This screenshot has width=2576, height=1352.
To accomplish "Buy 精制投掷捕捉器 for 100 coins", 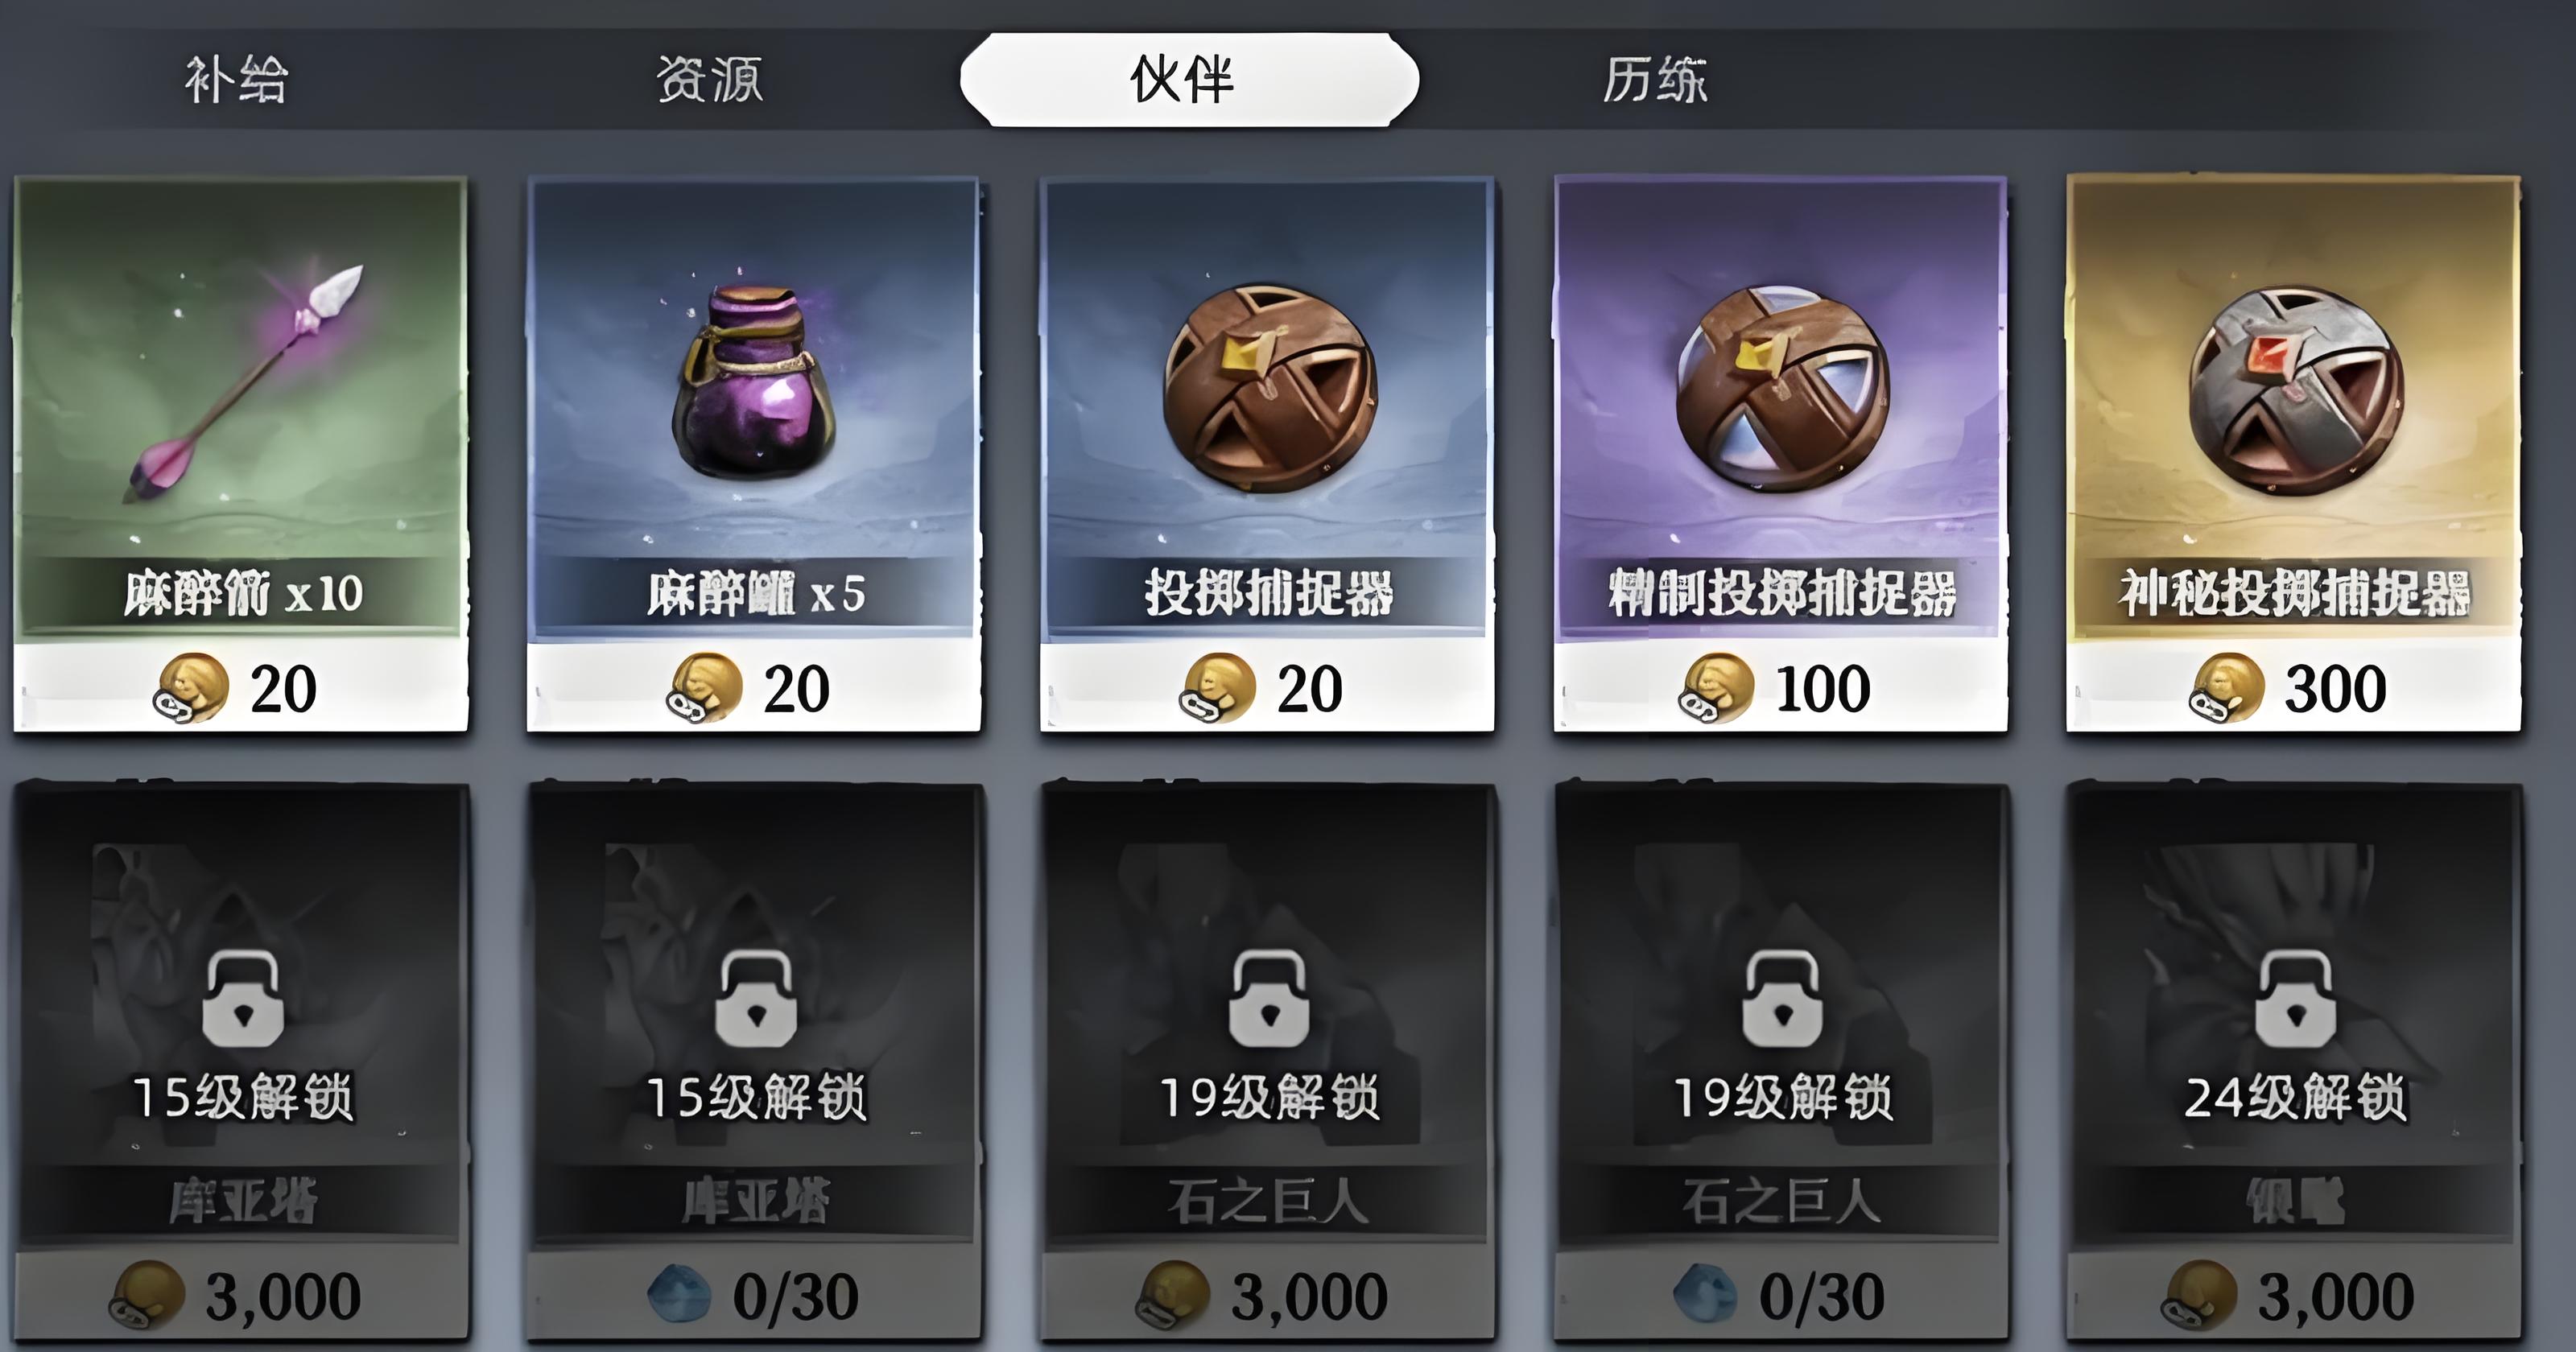I will point(1780,688).
